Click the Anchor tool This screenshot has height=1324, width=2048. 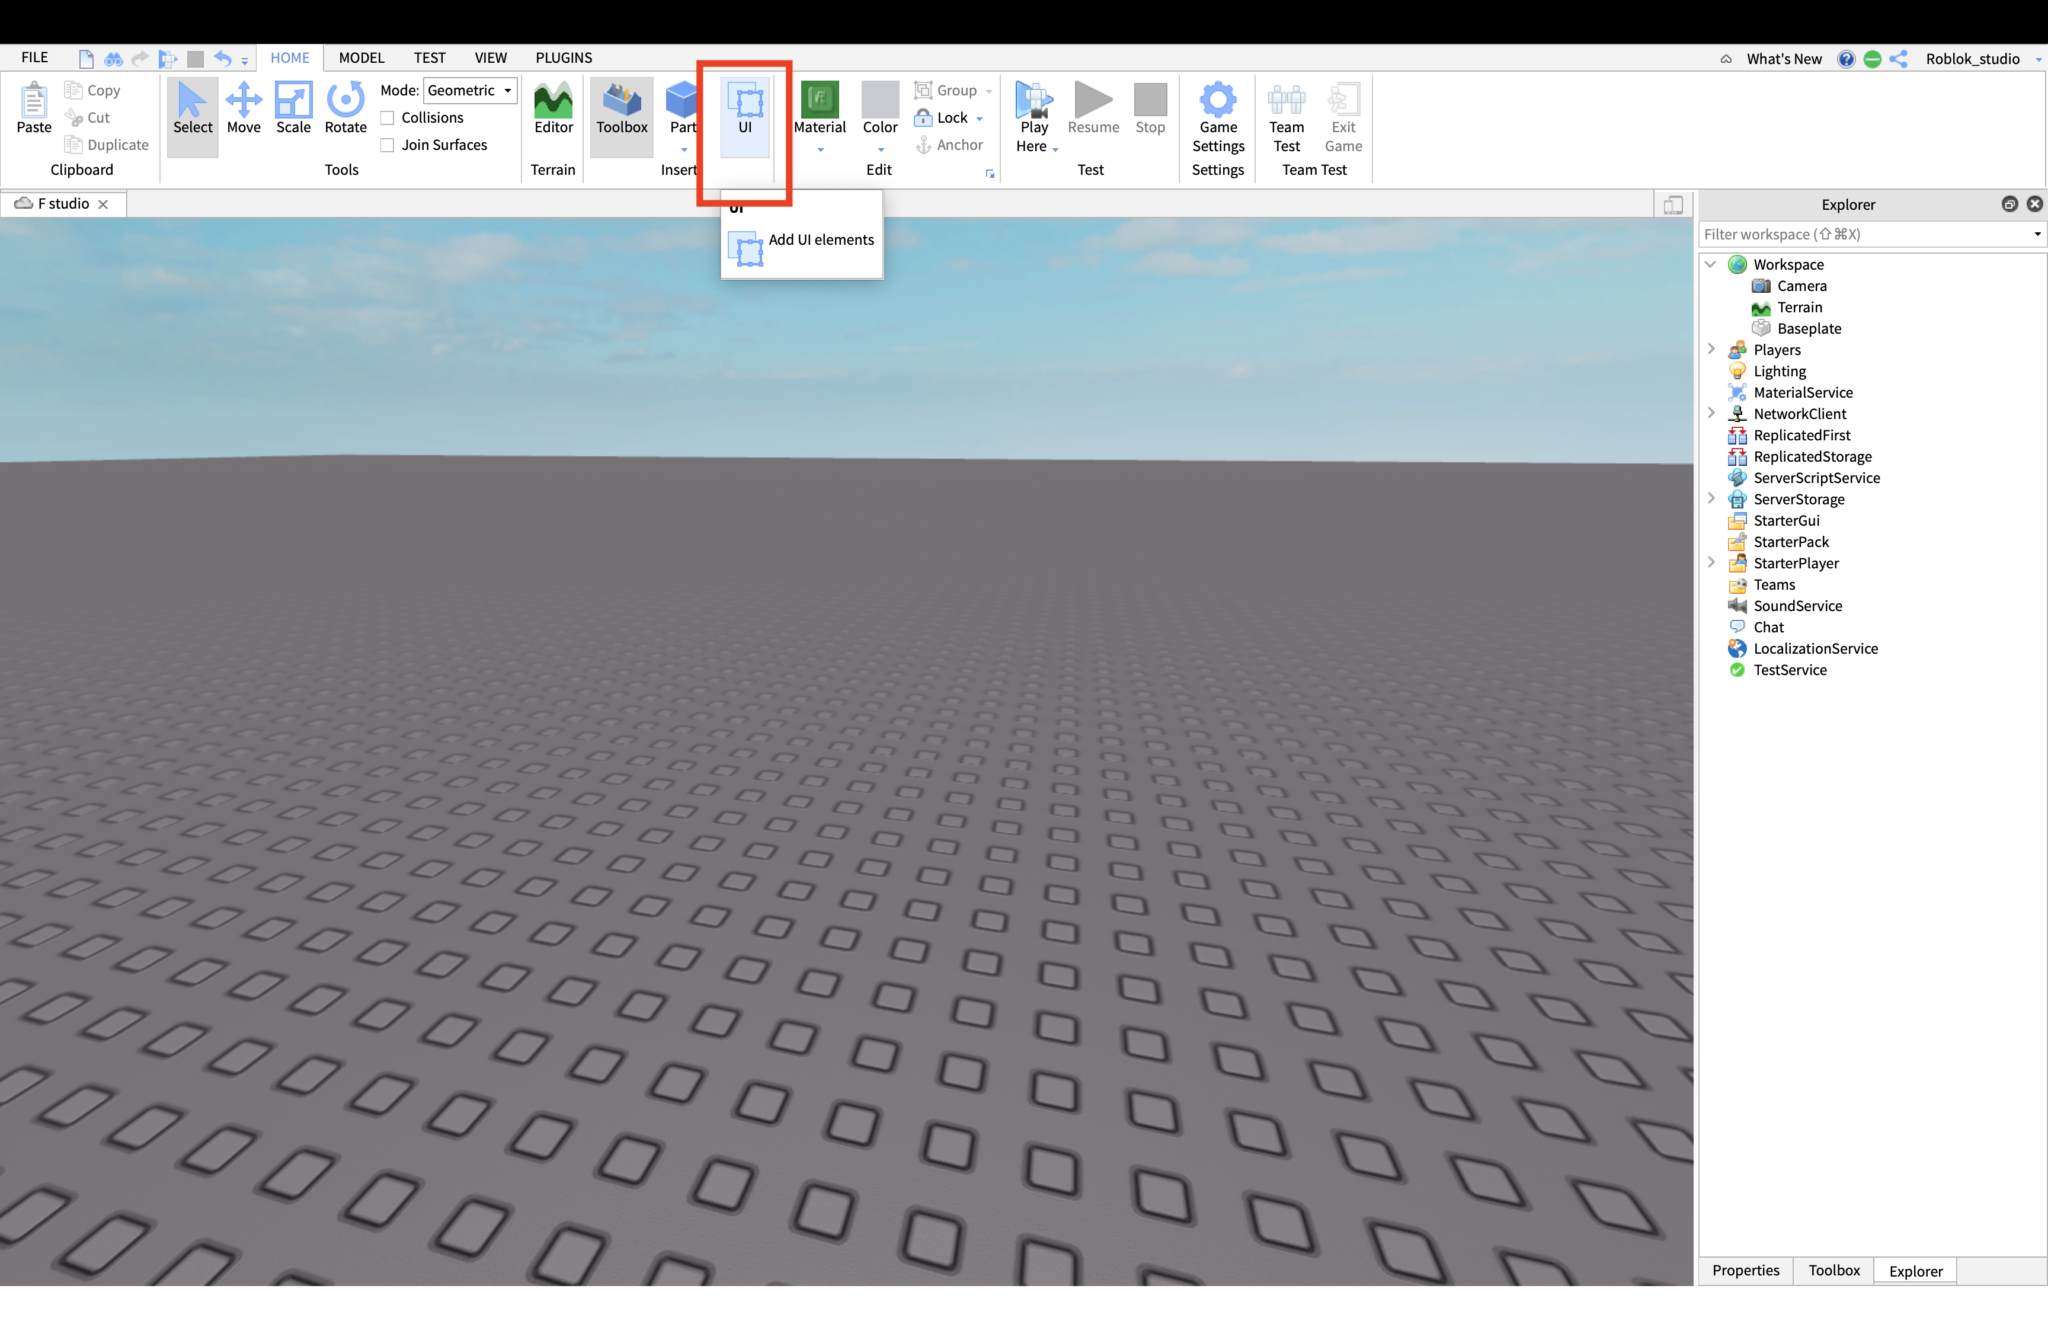(x=950, y=144)
